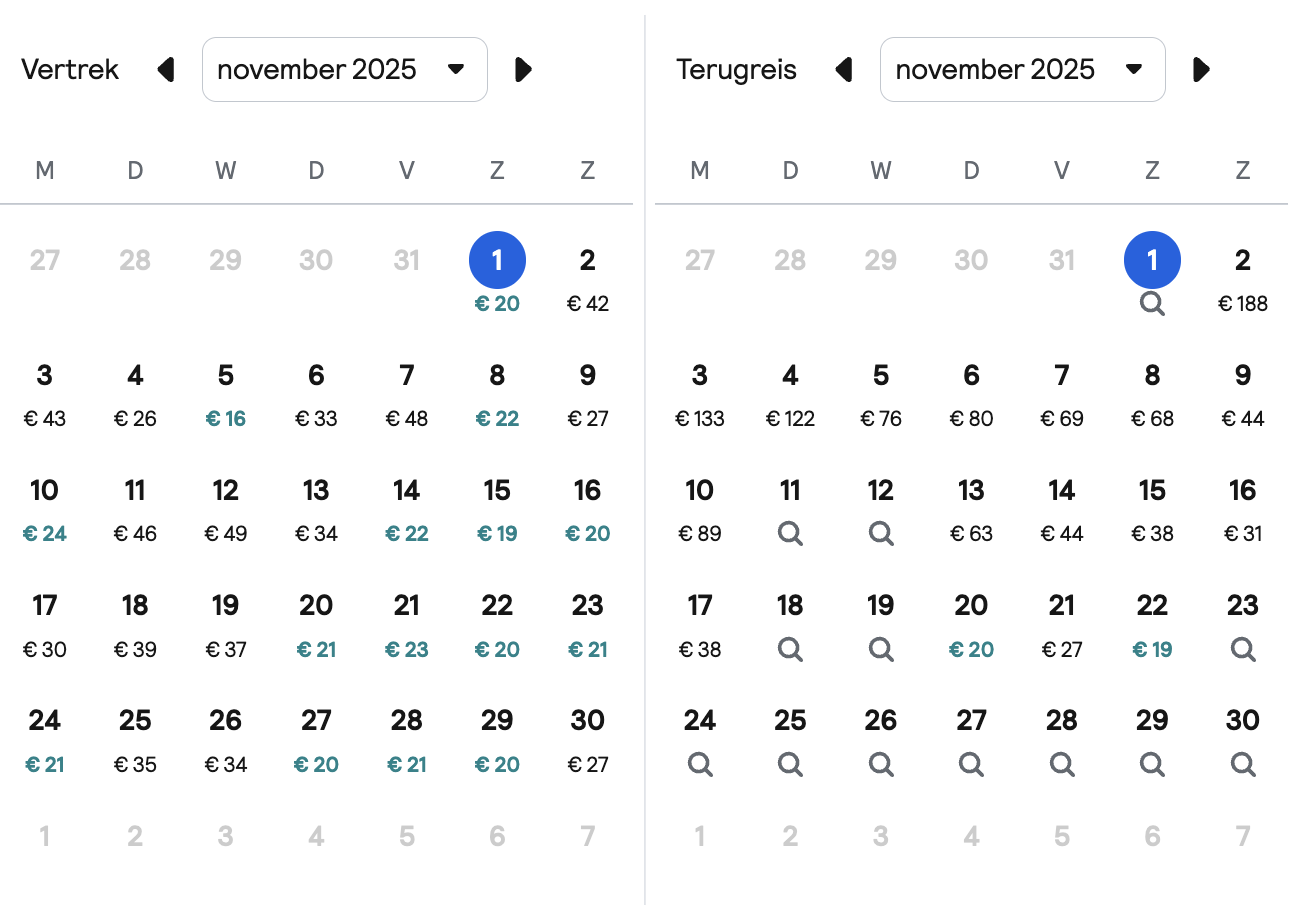Go to next departure month arrow
Viewport: 1292px width, 906px height.
523,70
